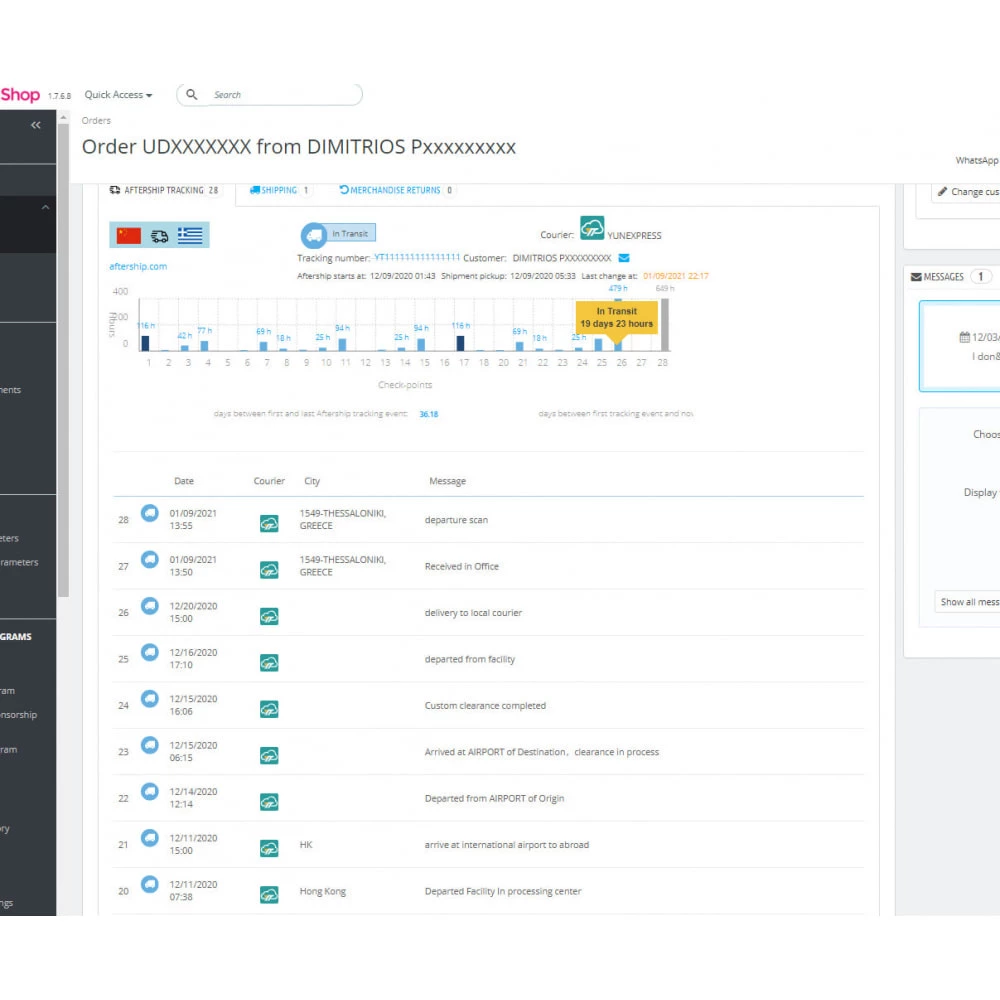Click the Shop logo
Image resolution: width=1000 pixels, height=1000 pixels.
point(20,94)
